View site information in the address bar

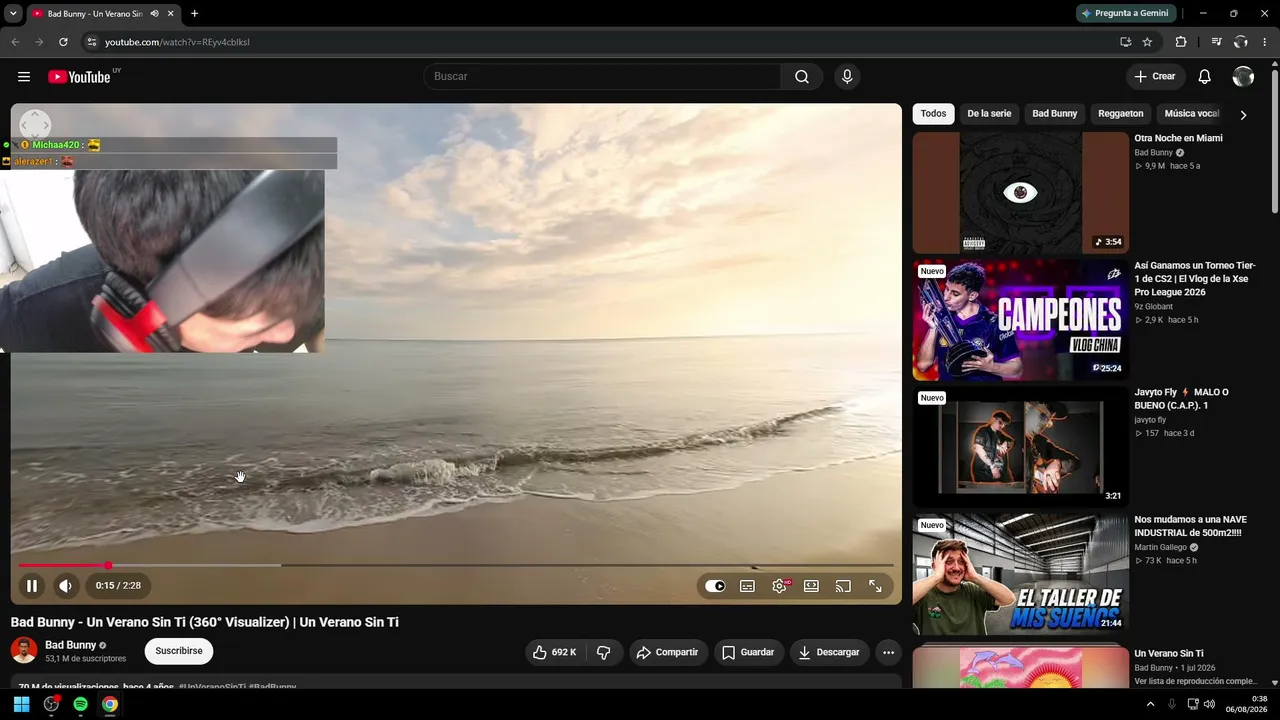point(91,42)
